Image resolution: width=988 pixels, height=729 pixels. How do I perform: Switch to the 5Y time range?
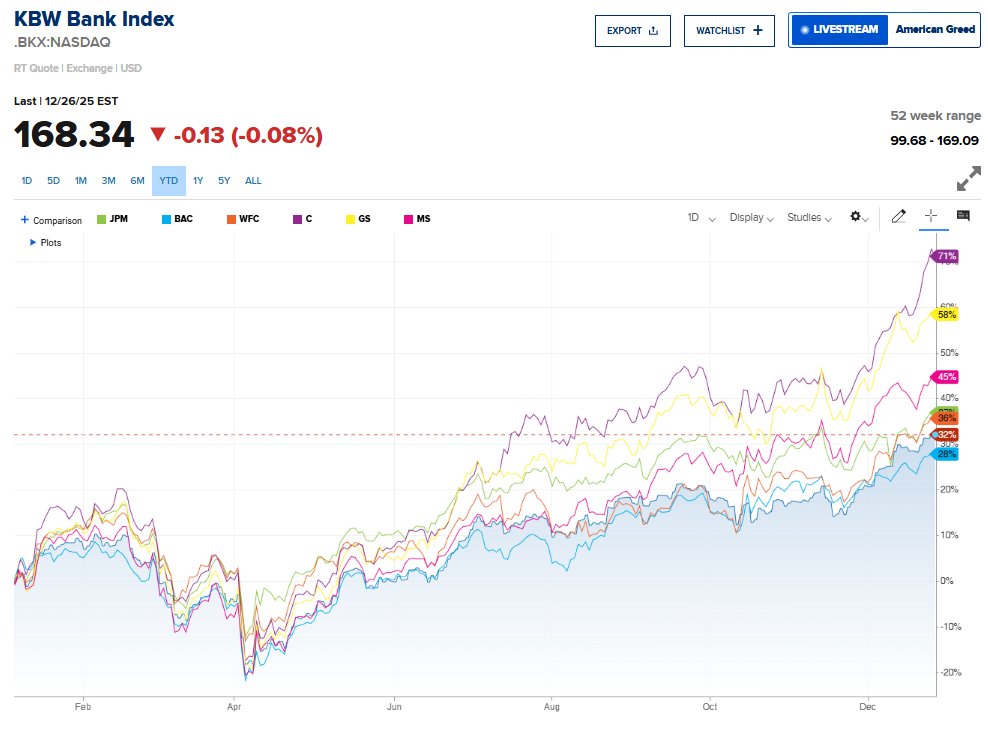pyautogui.click(x=224, y=181)
